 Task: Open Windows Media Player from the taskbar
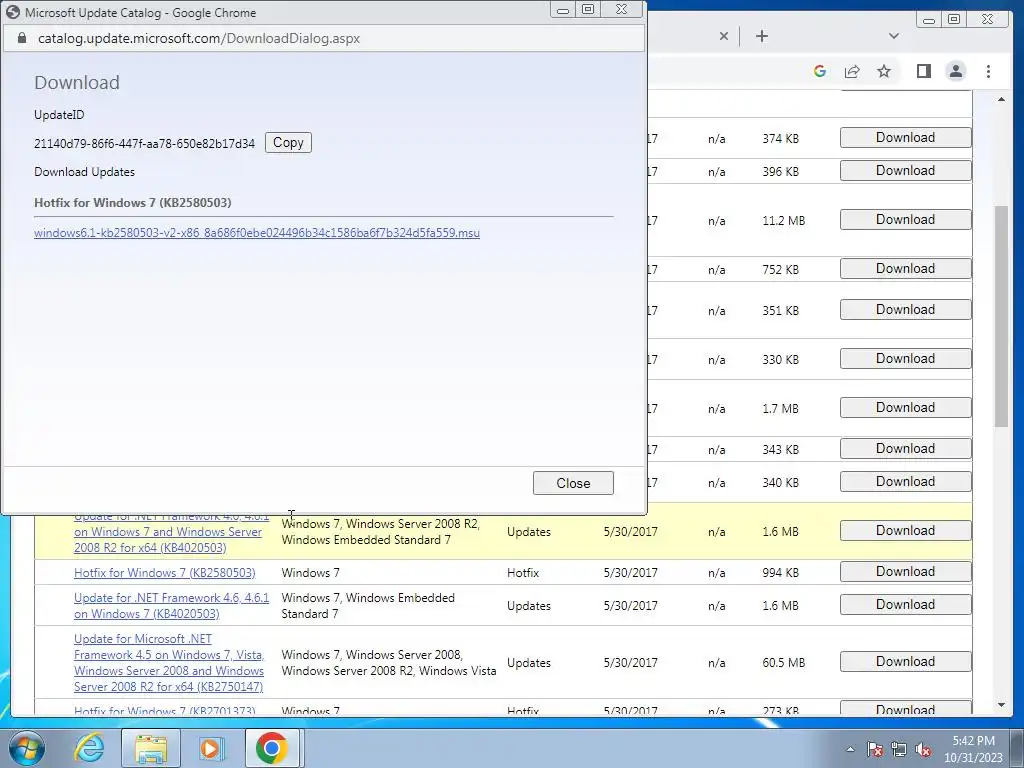tap(210, 748)
